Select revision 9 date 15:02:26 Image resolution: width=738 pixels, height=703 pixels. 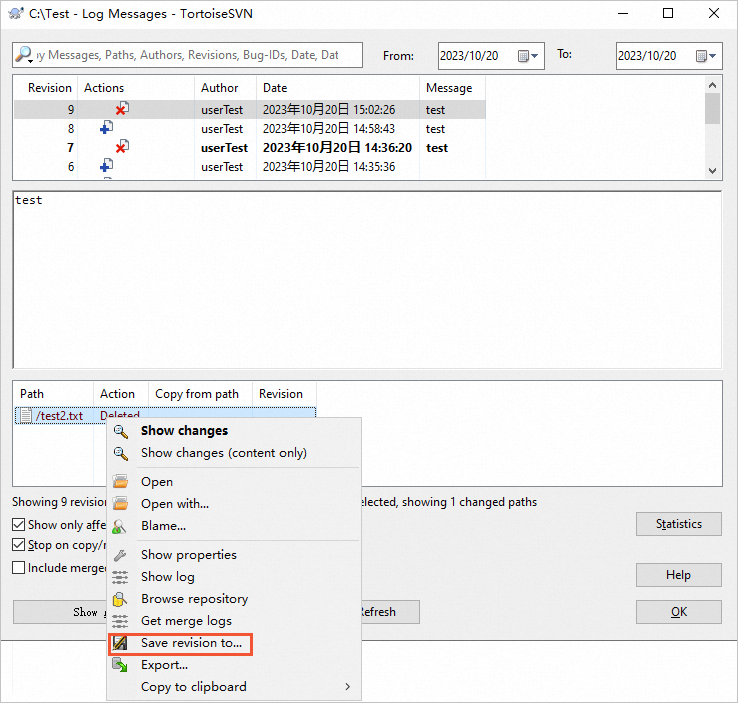[x=329, y=110]
